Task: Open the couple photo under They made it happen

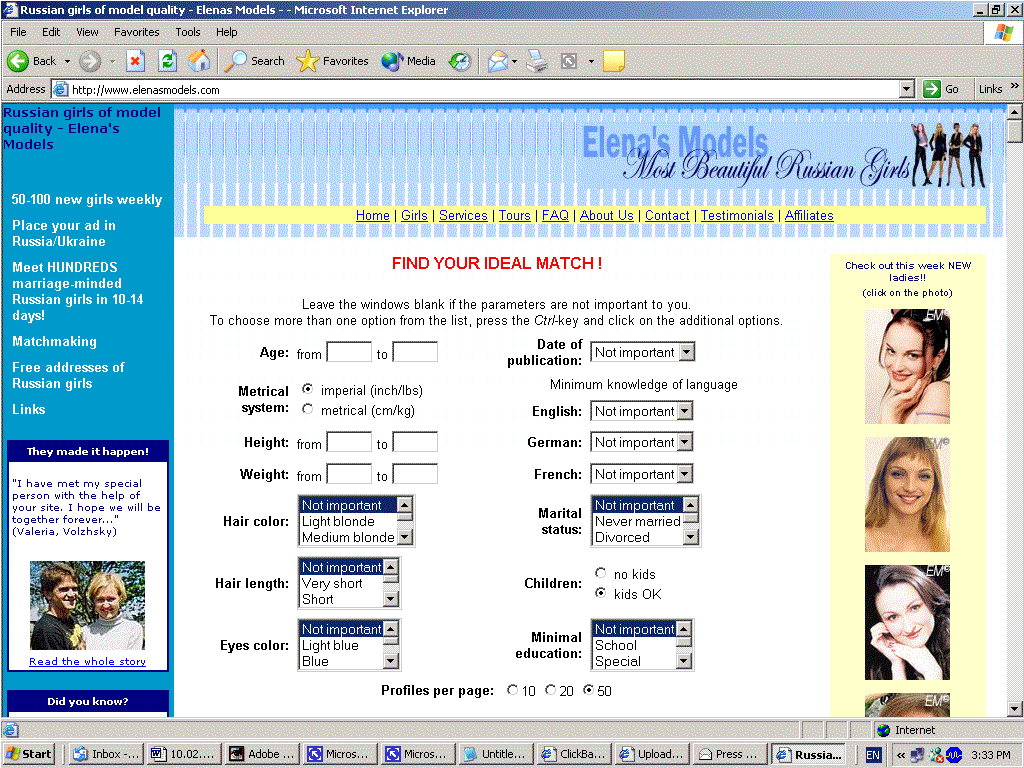Action: [x=88, y=605]
